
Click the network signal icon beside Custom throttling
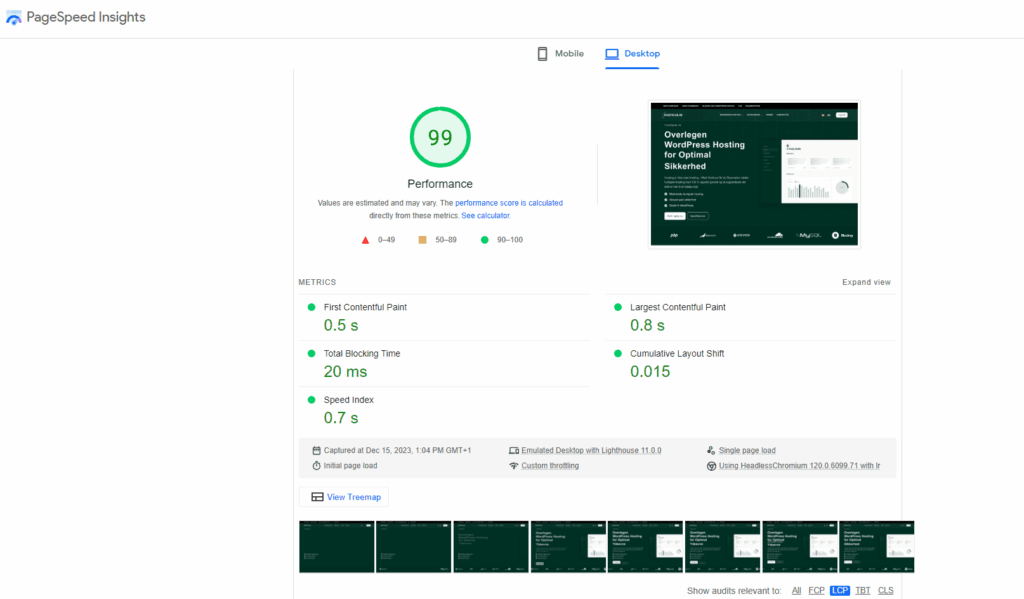click(513, 464)
